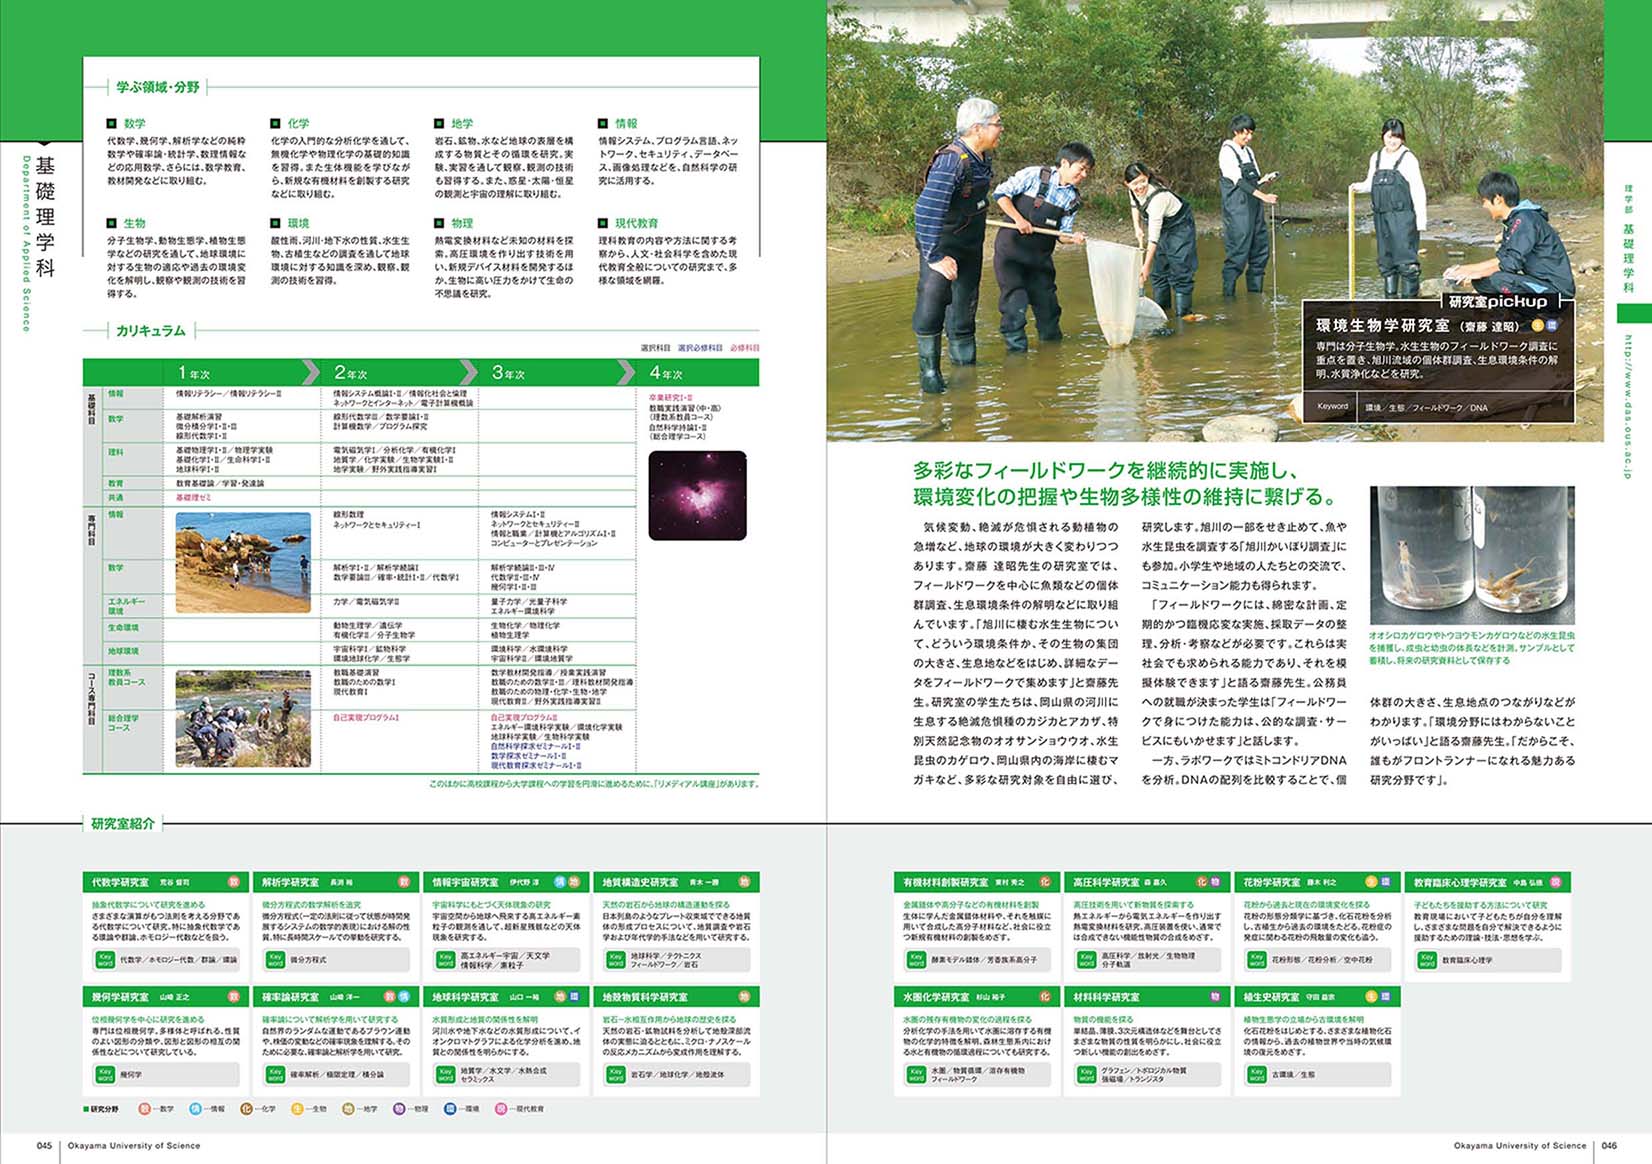Click the 化 badge on 水圏化学研究室 header
This screenshot has height=1164, width=1652.
(1045, 997)
